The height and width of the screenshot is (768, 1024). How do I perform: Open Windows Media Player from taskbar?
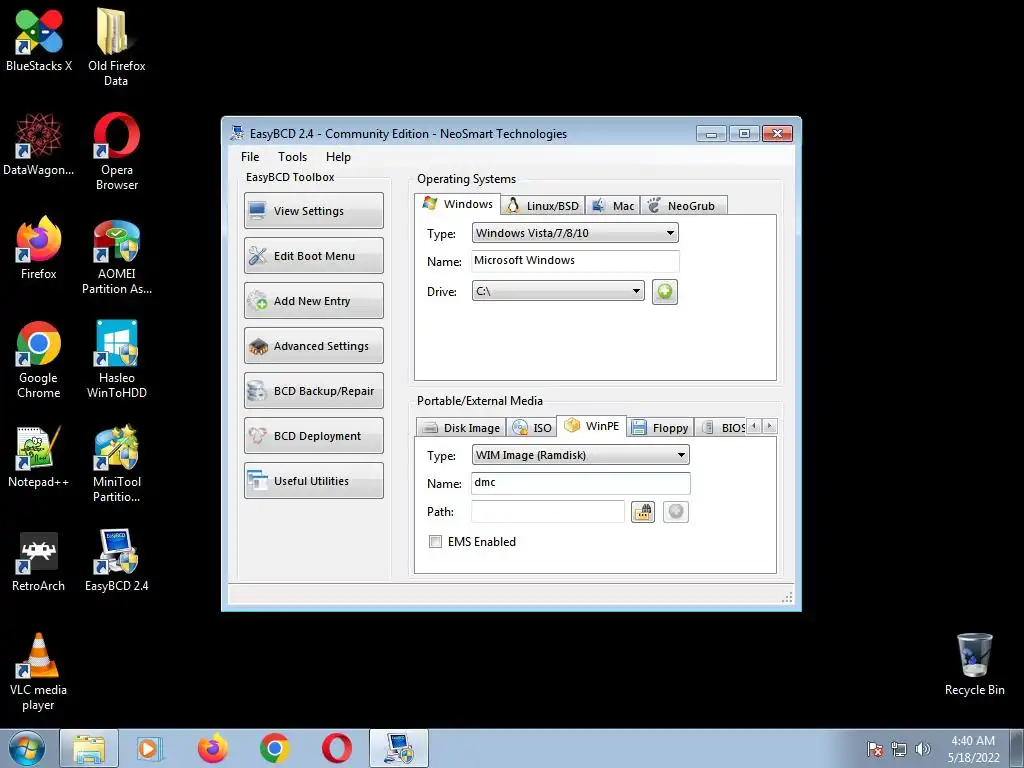(150, 749)
